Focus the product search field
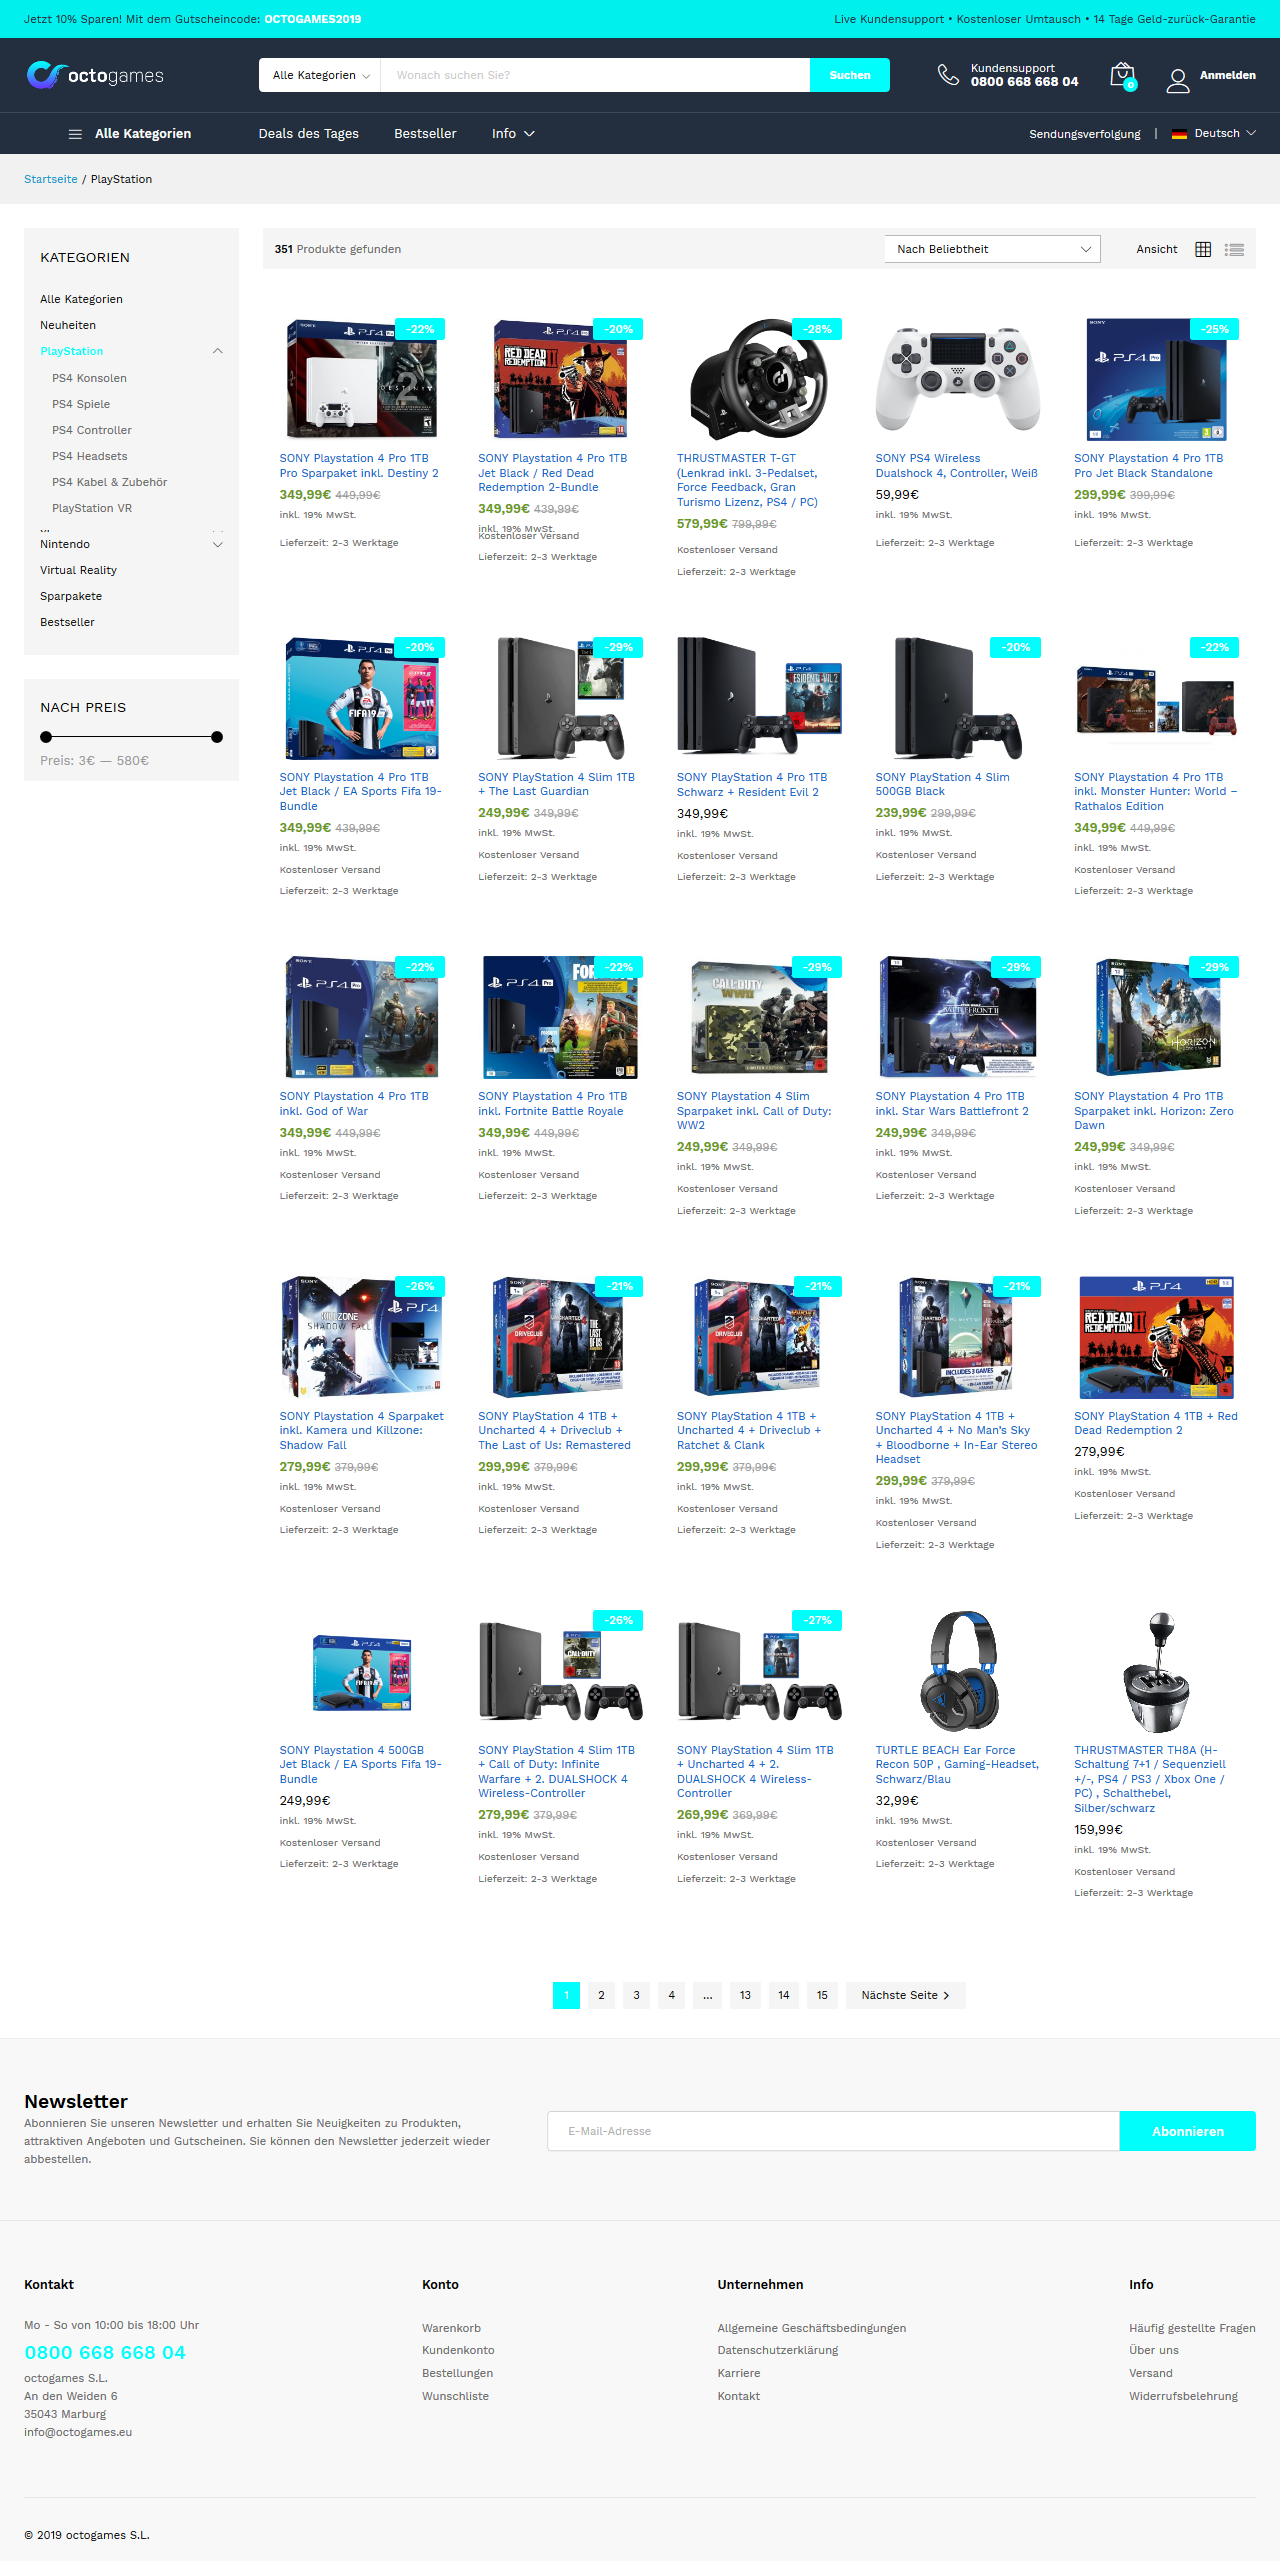 (595, 75)
